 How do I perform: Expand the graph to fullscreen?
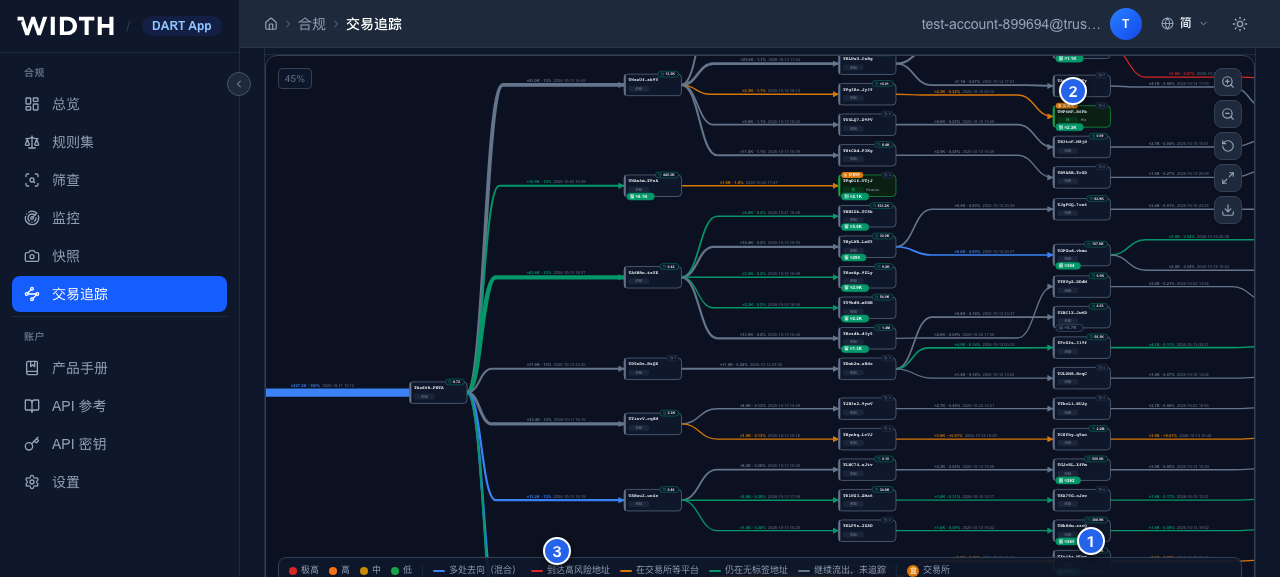click(1228, 178)
